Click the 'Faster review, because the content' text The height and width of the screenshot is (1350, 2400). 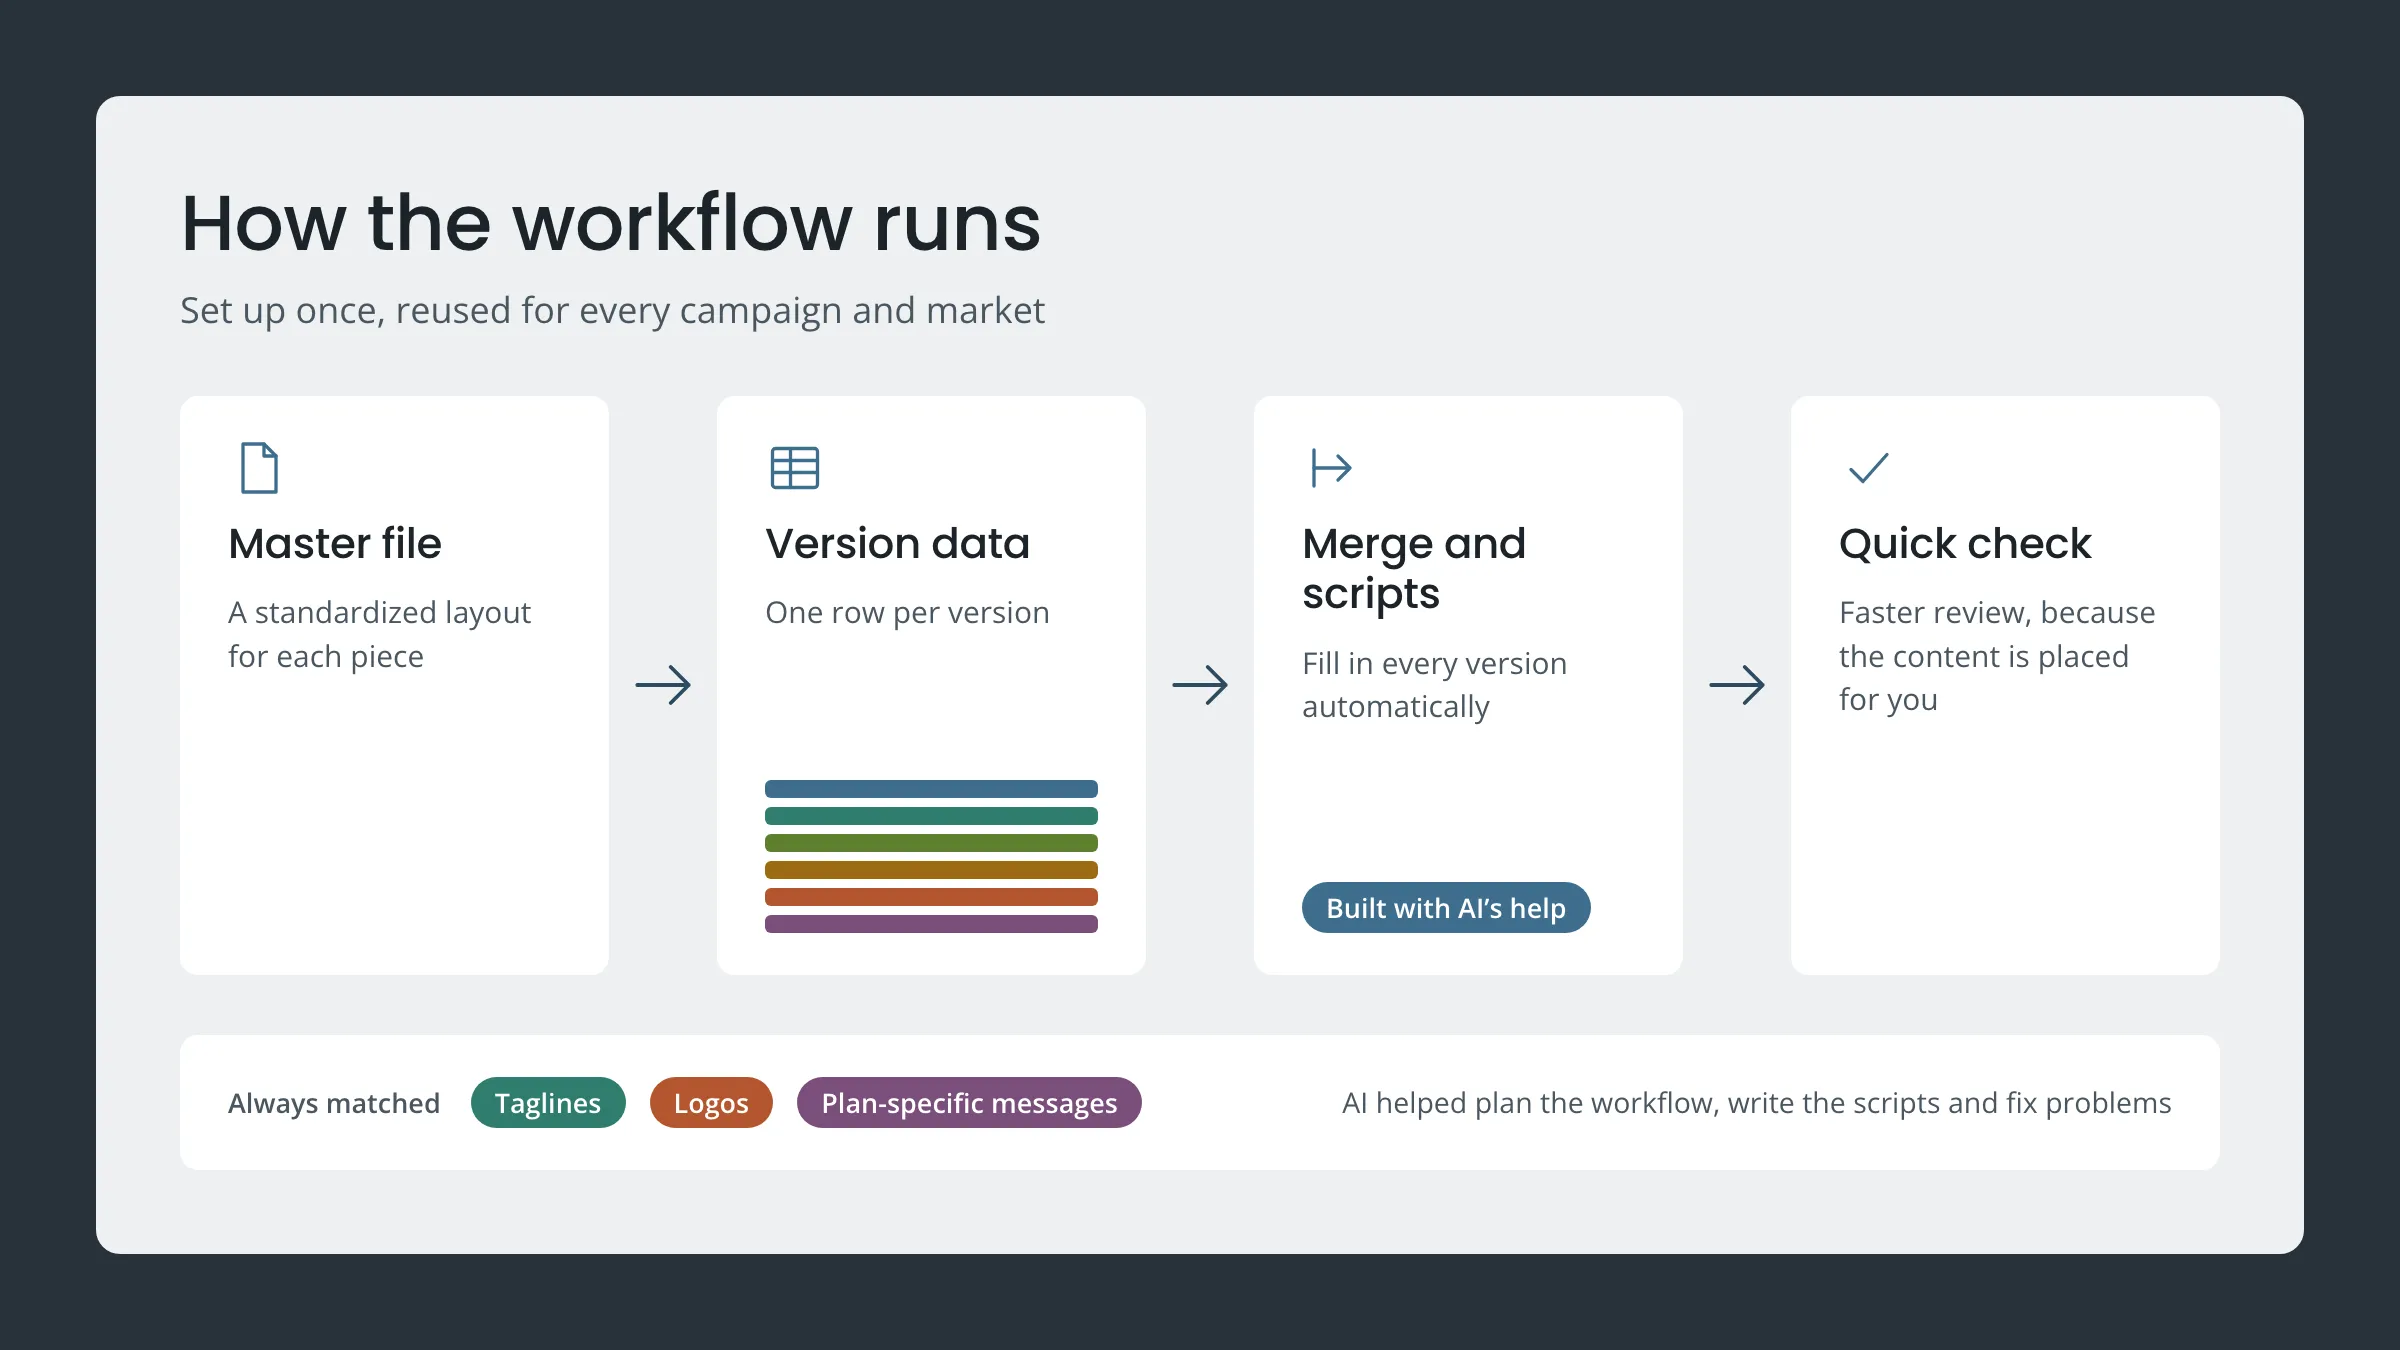pyautogui.click(x=1997, y=656)
